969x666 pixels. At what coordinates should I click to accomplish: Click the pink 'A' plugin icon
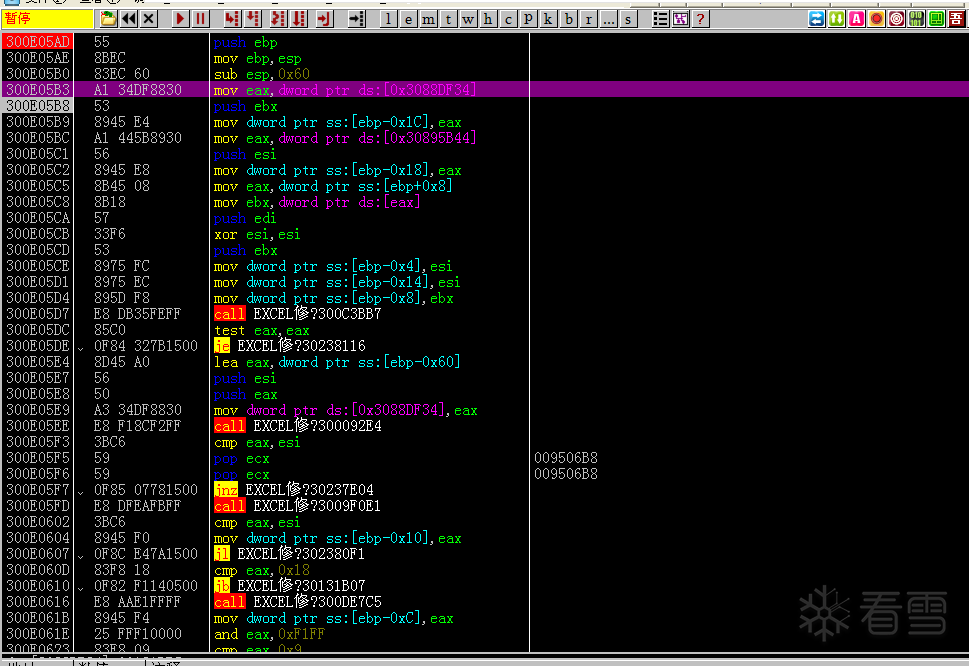click(857, 19)
